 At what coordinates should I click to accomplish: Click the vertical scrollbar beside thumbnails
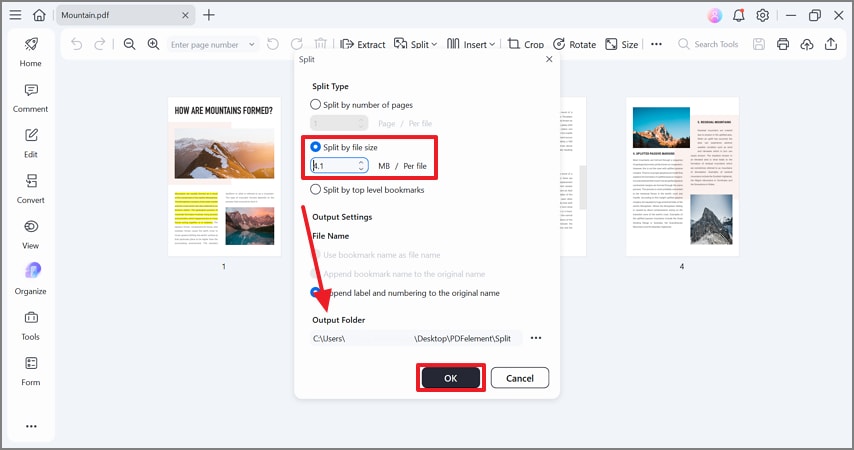point(582,187)
